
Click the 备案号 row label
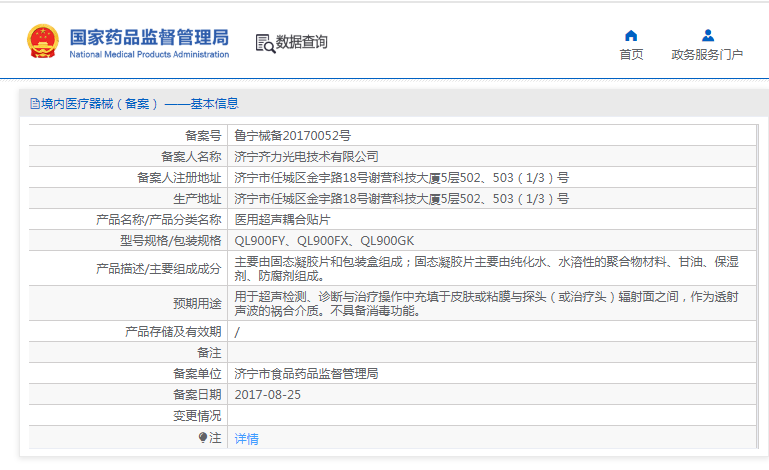coord(203,135)
